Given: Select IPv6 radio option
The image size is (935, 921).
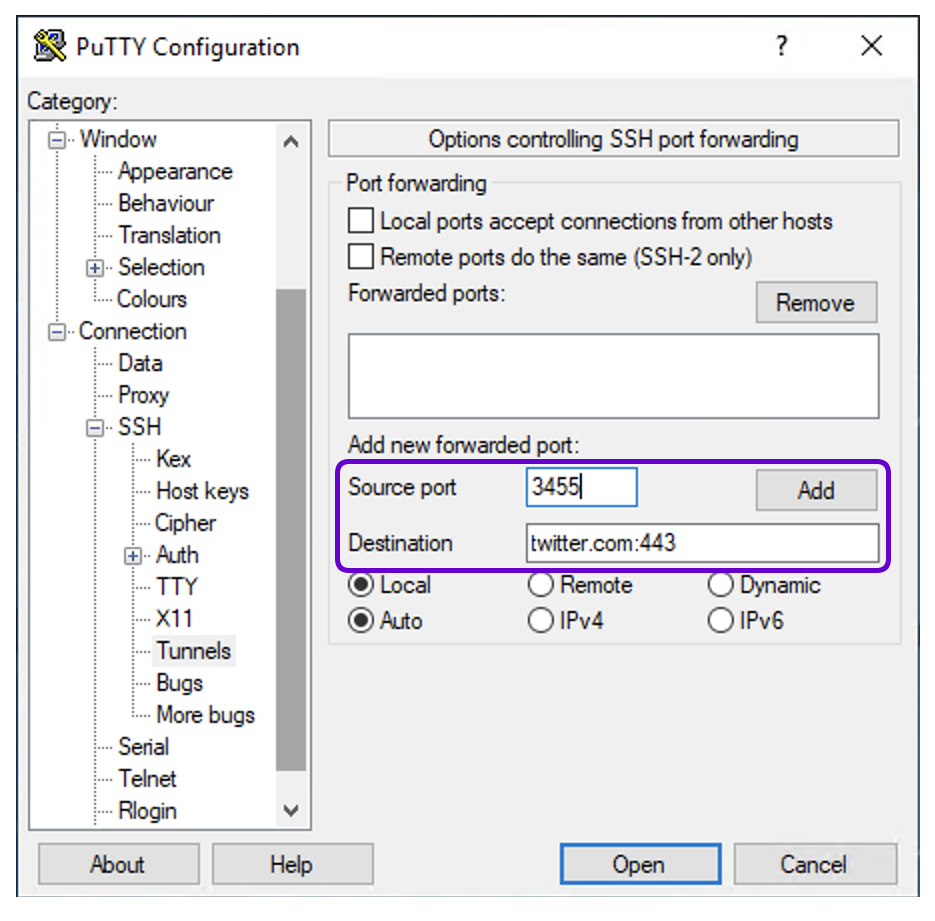Looking at the screenshot, I should [x=721, y=621].
